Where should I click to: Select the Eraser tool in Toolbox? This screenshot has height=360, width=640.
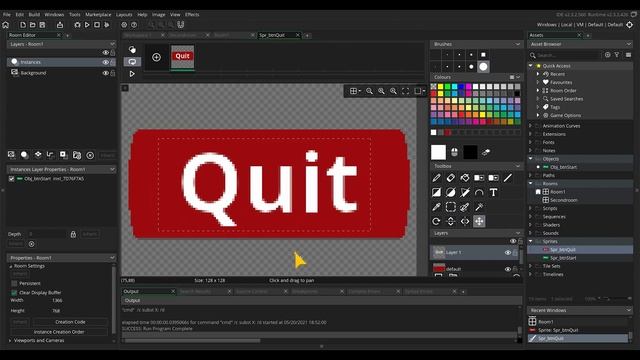point(451,178)
